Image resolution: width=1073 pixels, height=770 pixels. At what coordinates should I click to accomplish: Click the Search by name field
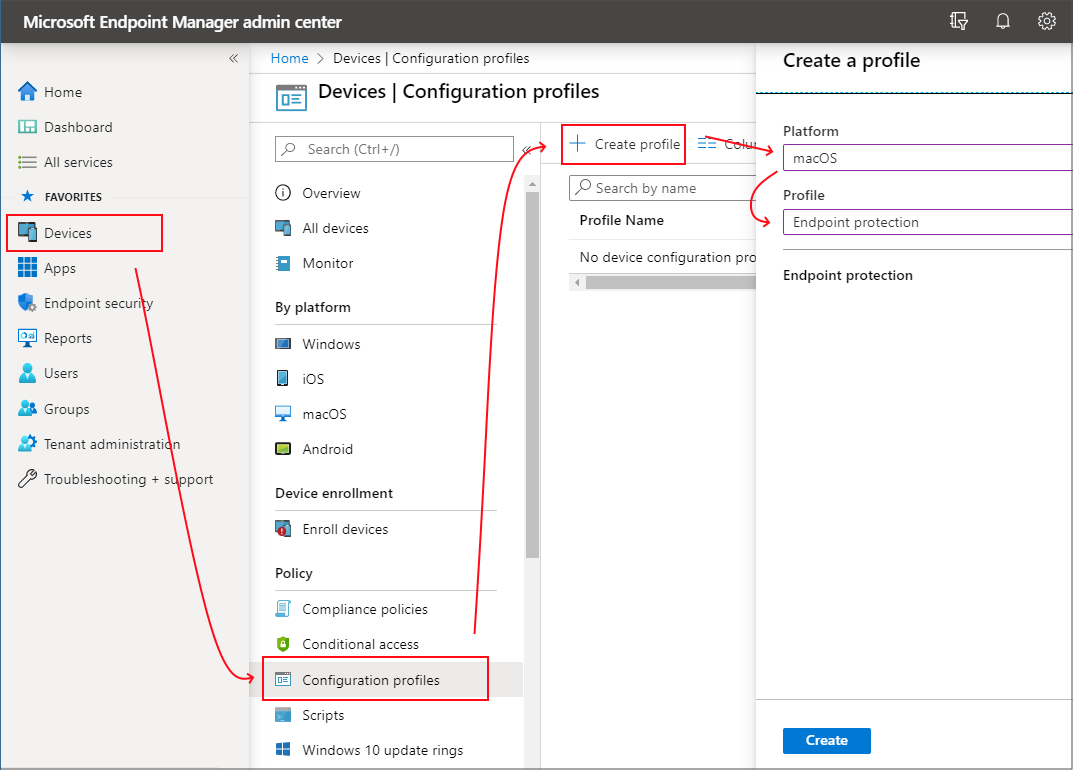click(x=662, y=188)
